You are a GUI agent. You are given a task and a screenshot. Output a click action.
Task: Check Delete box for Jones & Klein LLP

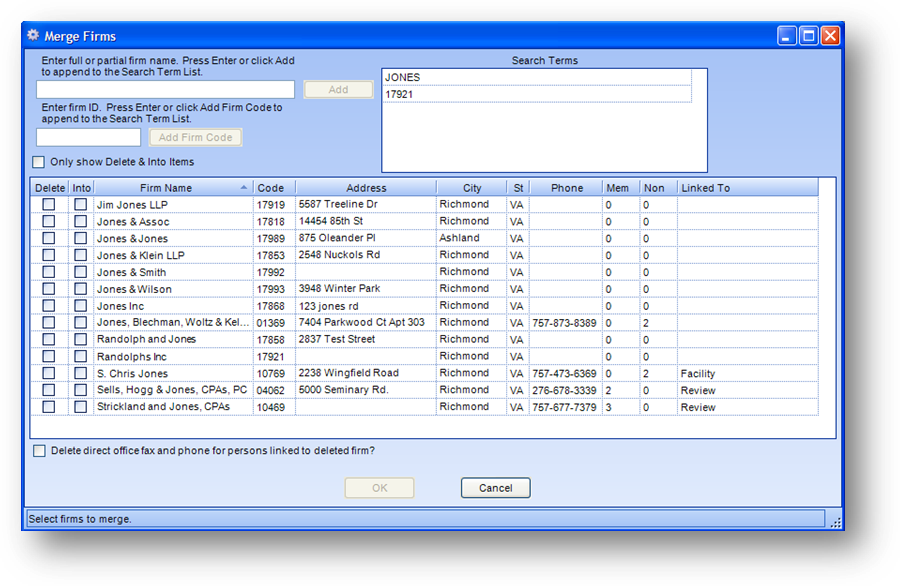click(49, 255)
